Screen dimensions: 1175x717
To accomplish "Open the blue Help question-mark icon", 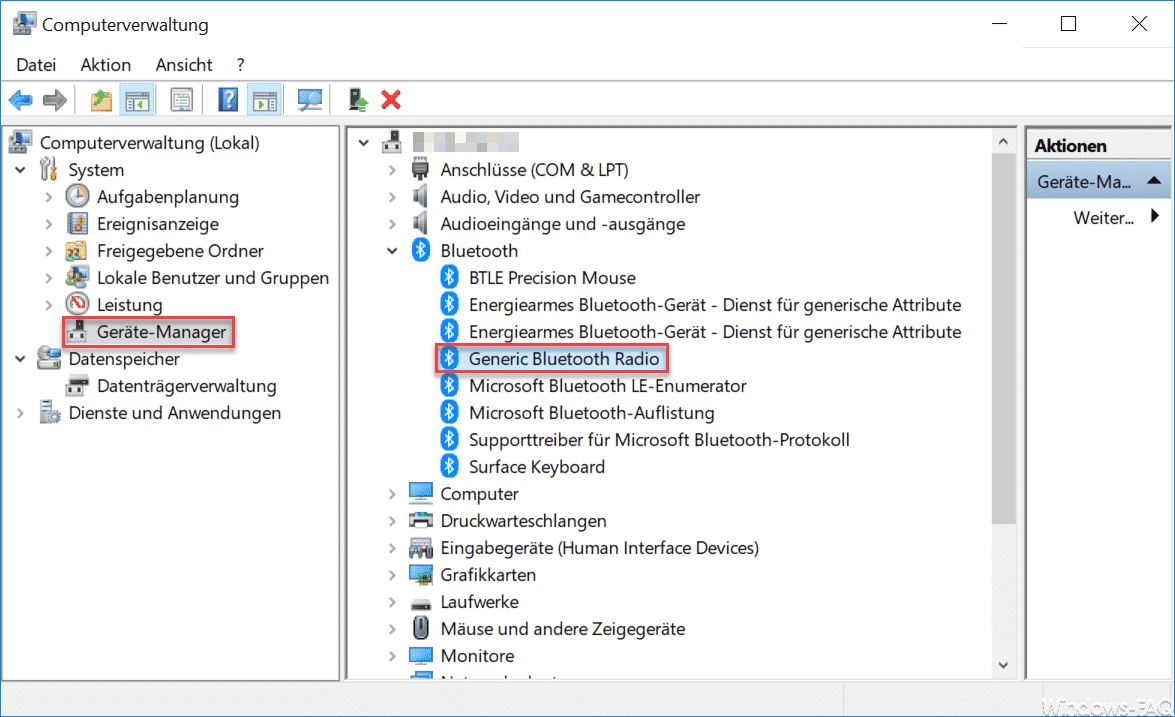I will (228, 100).
